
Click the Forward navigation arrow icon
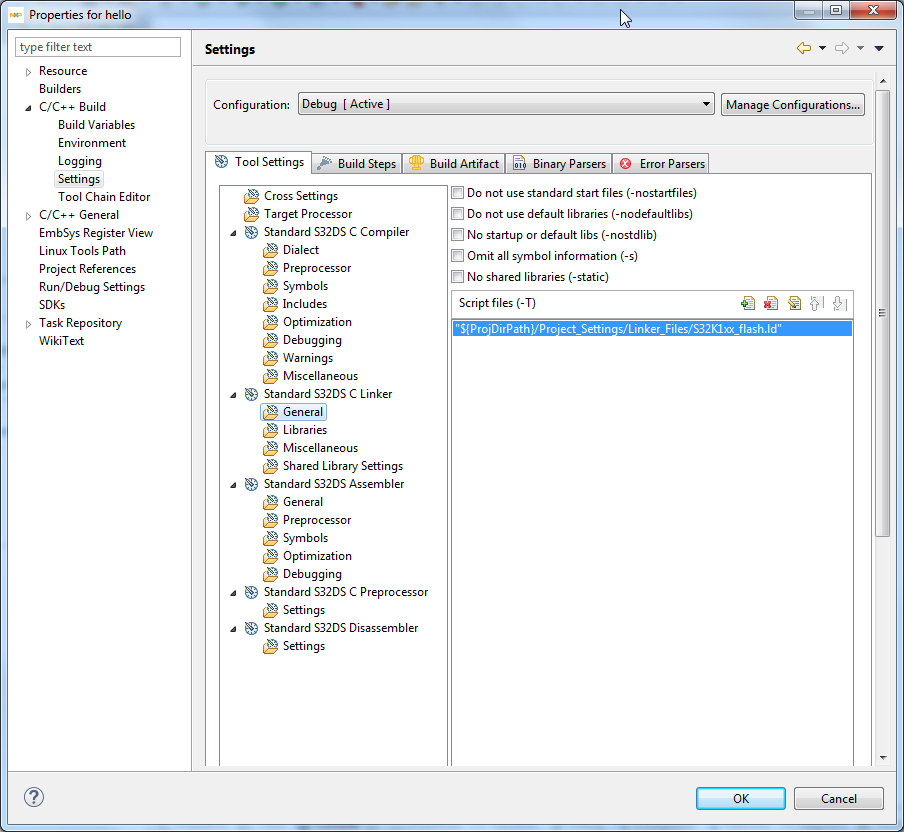(842, 48)
